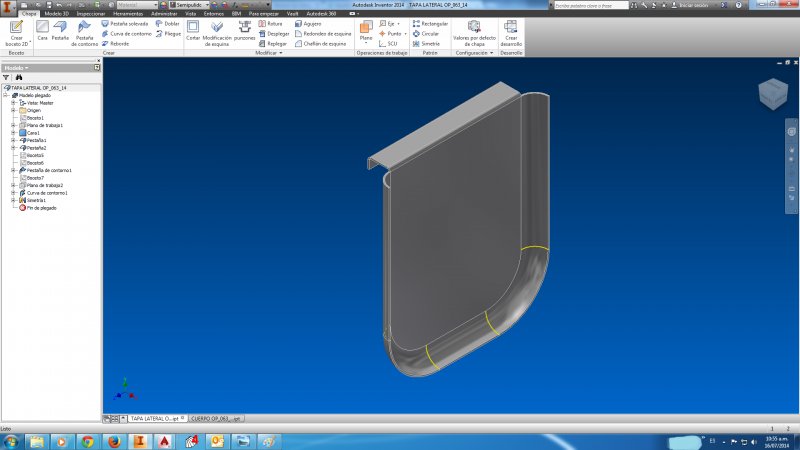Launch Crear desarrollo flat pattern
Screen dimensions: 800x450
511,34
